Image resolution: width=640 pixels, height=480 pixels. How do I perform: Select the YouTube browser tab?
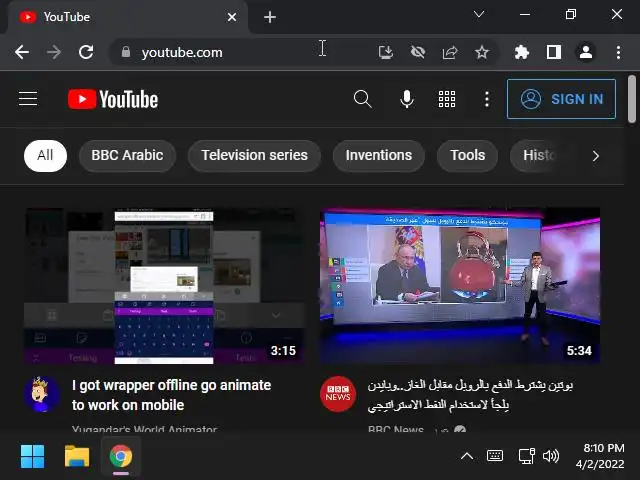tap(127, 17)
